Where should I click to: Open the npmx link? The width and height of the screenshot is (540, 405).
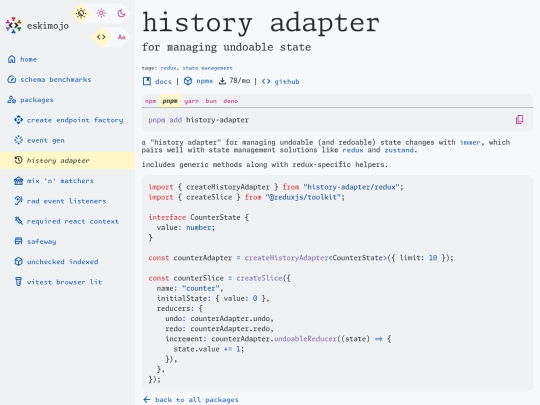[205, 82]
